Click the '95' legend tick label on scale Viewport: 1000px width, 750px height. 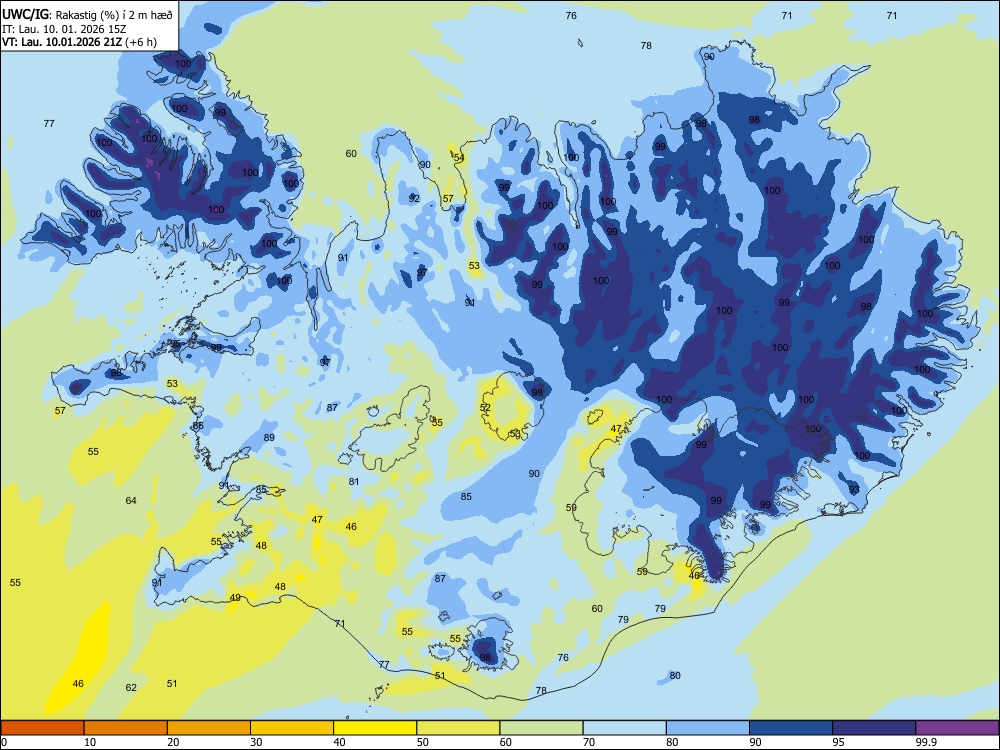click(x=838, y=742)
